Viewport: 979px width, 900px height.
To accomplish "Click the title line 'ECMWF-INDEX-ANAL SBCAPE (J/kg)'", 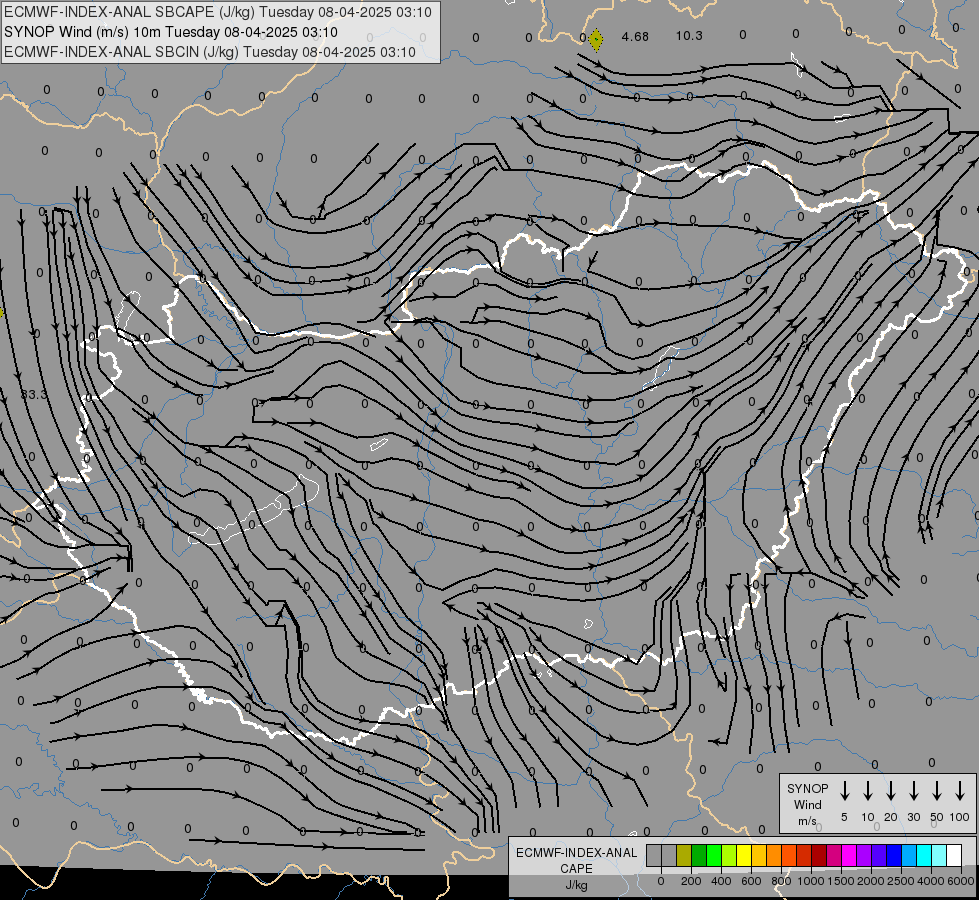I will click(218, 12).
